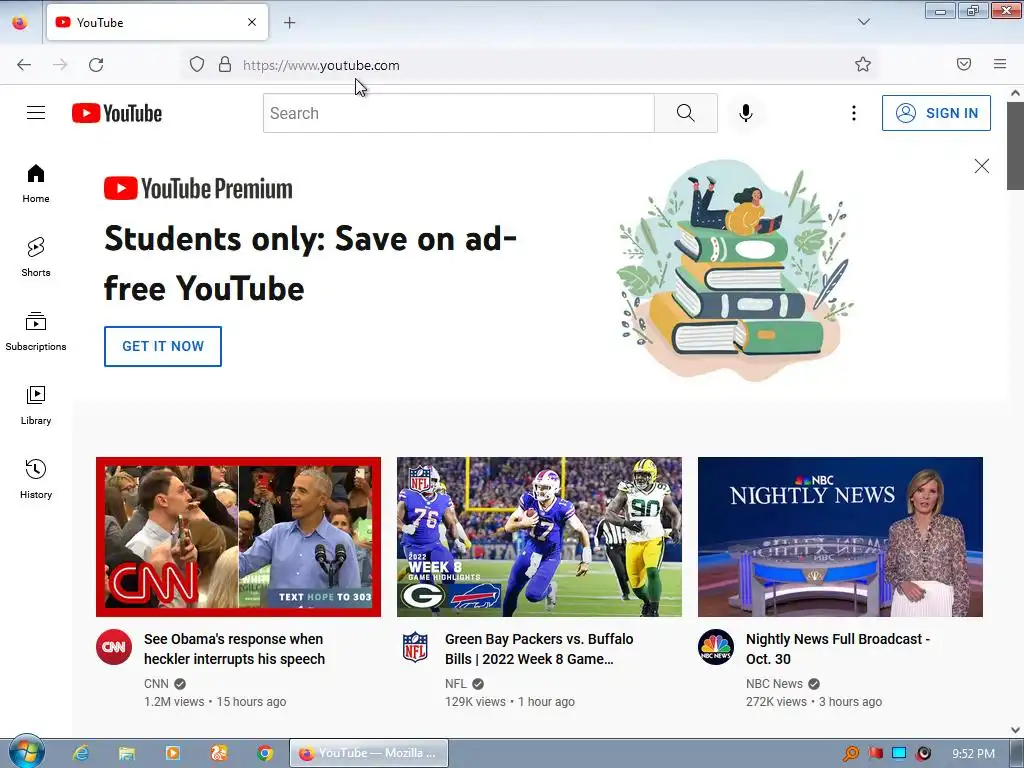
Task: Click the YouTube Mozilla taskbar button
Action: point(369,753)
